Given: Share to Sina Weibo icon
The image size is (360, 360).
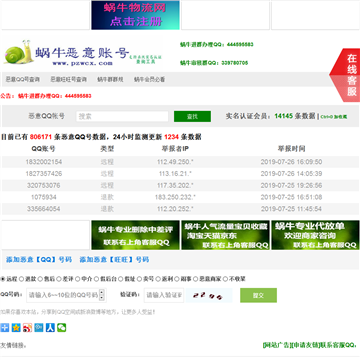Looking at the screenshot, I should coord(27,328).
